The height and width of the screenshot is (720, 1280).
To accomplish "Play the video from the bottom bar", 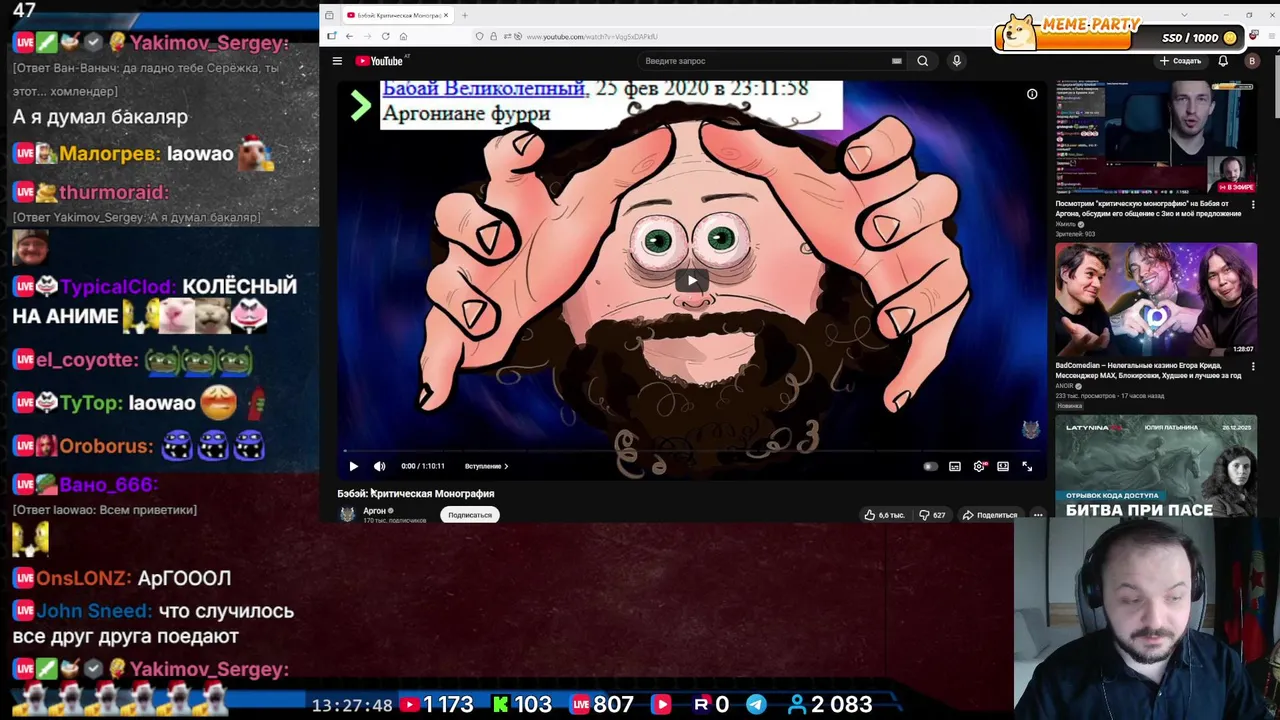I will pyautogui.click(x=353, y=466).
